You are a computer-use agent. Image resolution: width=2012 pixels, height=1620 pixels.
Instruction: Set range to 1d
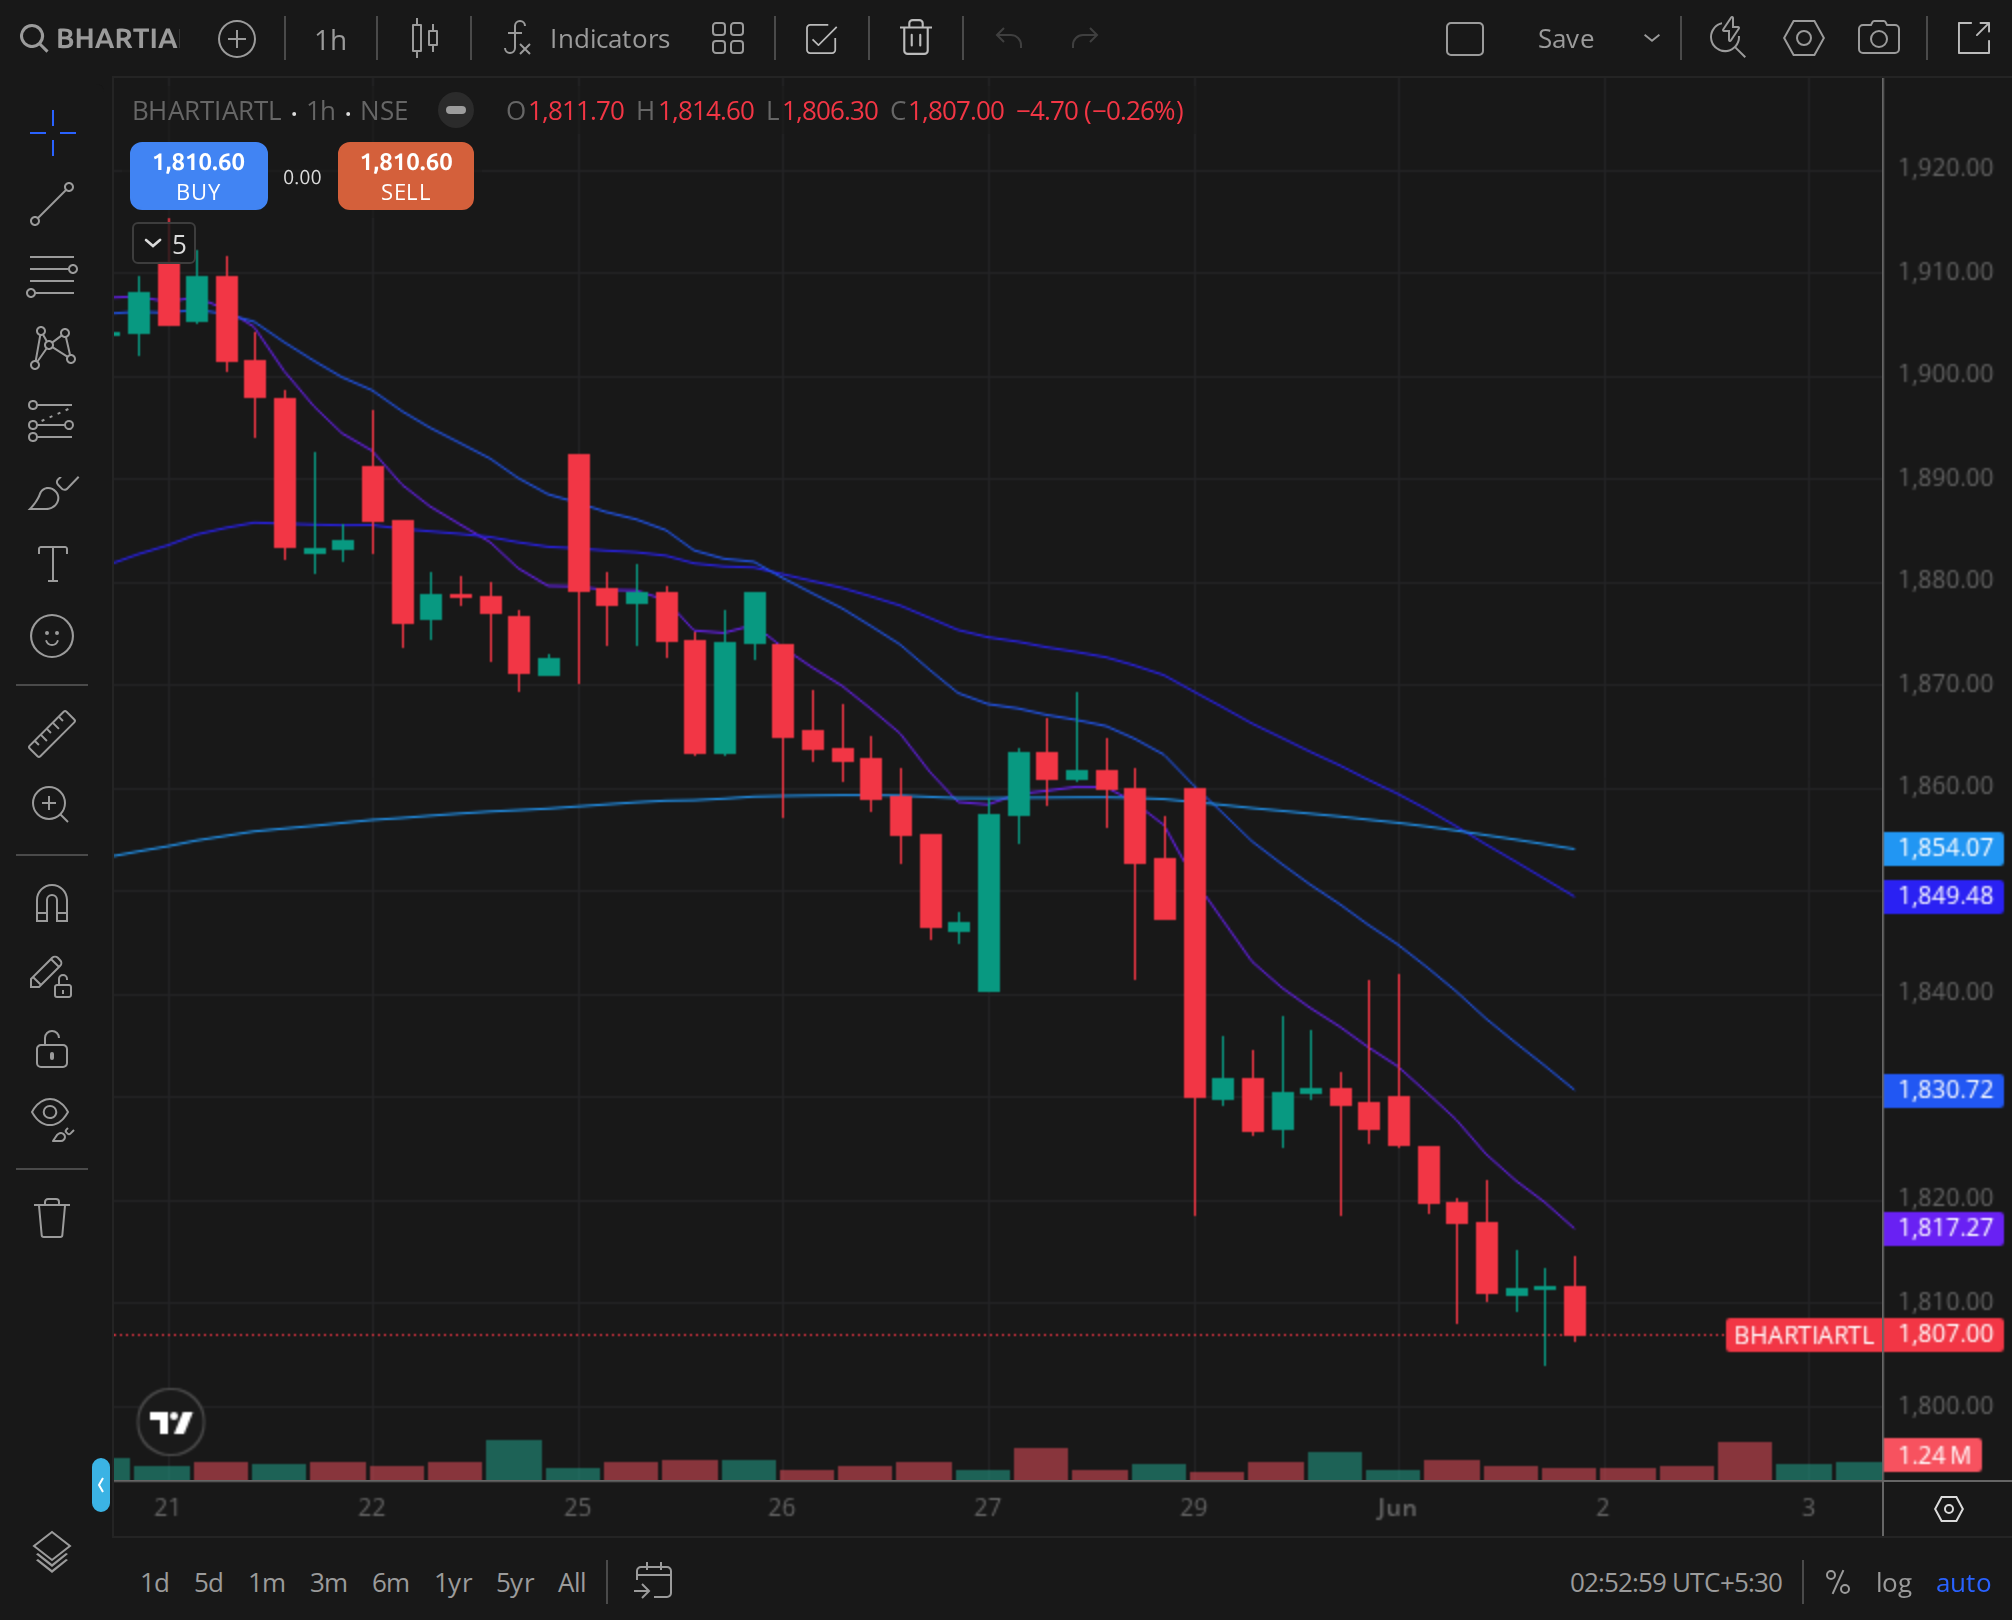click(x=154, y=1583)
